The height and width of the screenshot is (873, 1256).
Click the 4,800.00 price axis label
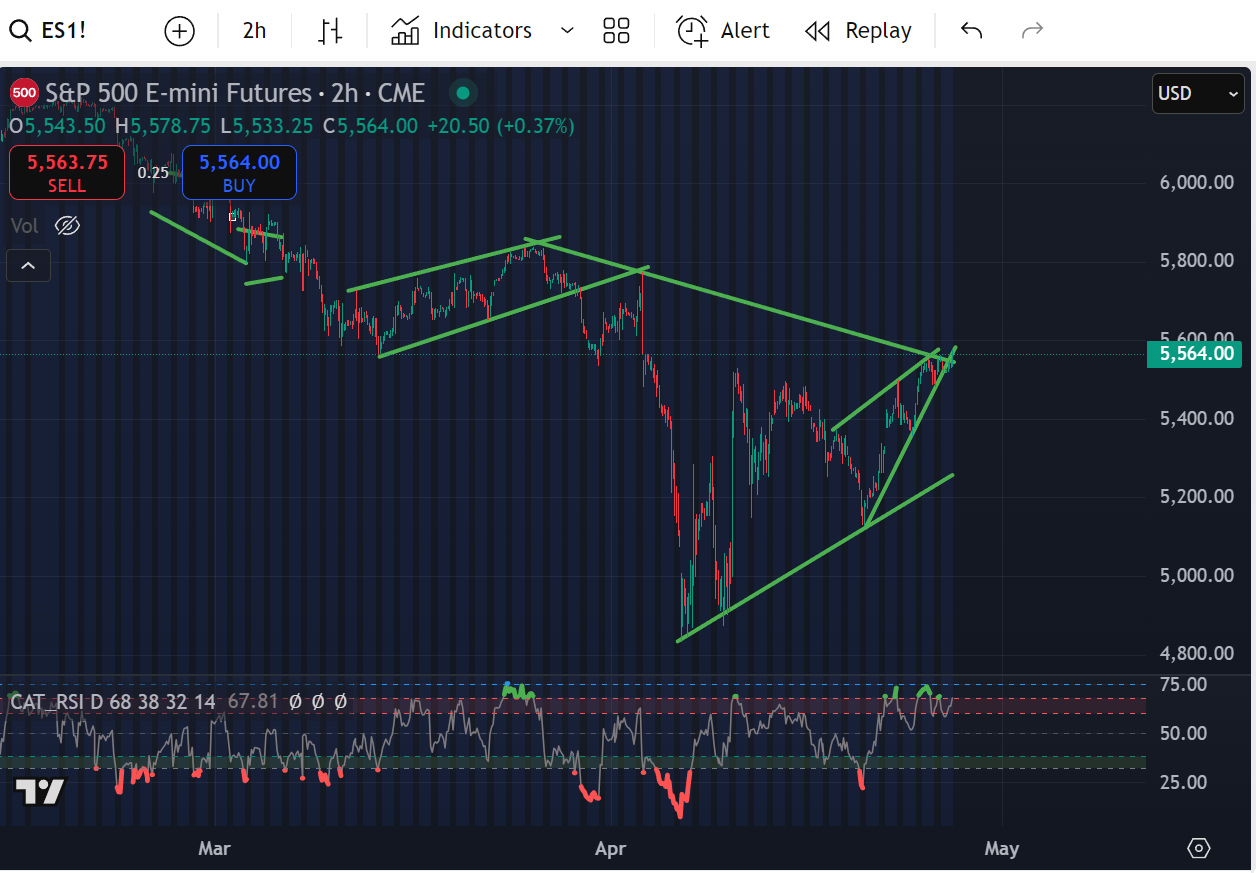[1196, 654]
